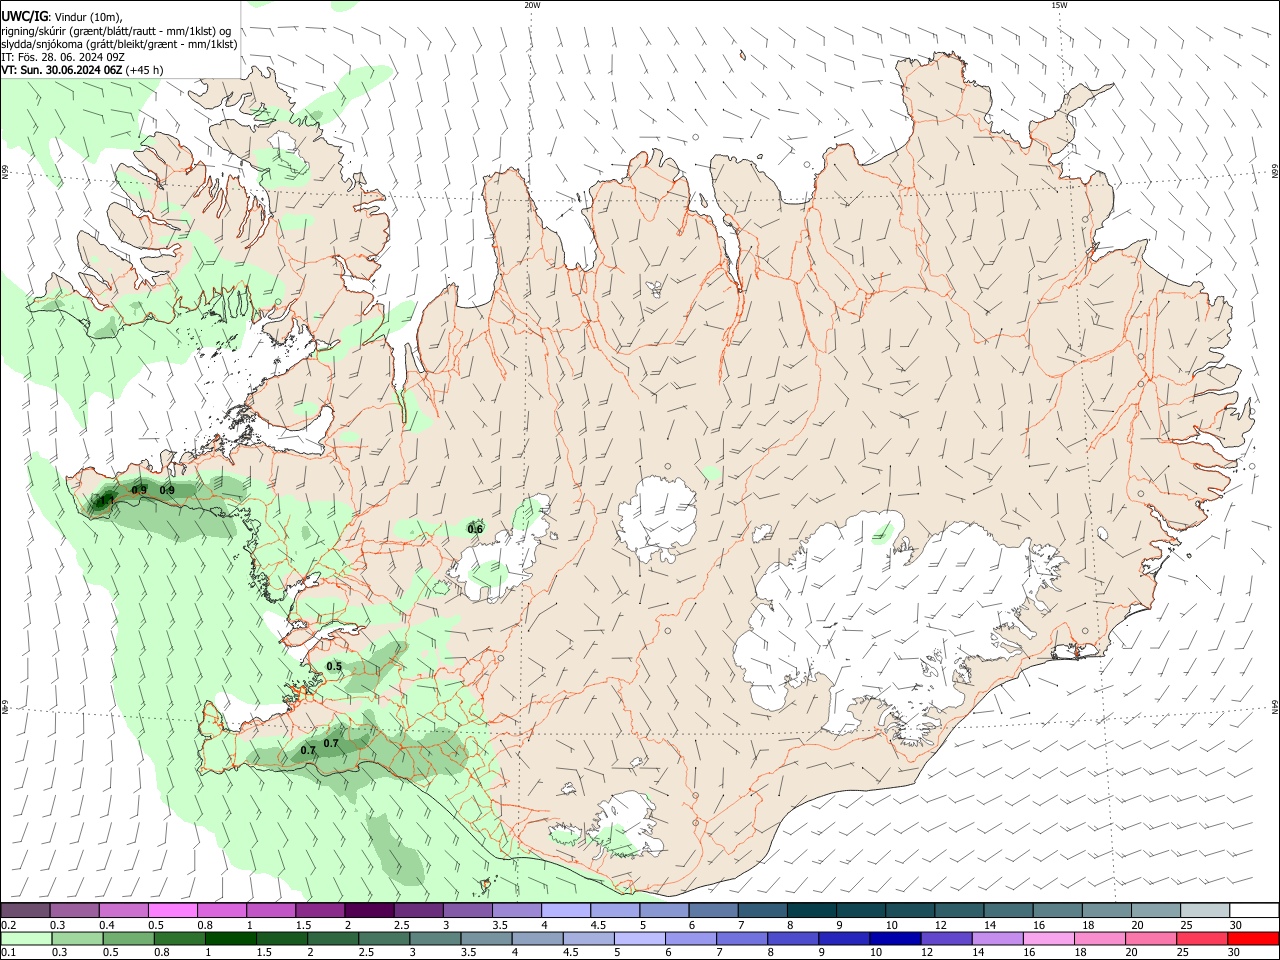This screenshot has width=1280, height=960.
Task: Click the valid time line 'VT: Sun. 30.06.2024 06Z (+45 h)'
Action: point(82,70)
